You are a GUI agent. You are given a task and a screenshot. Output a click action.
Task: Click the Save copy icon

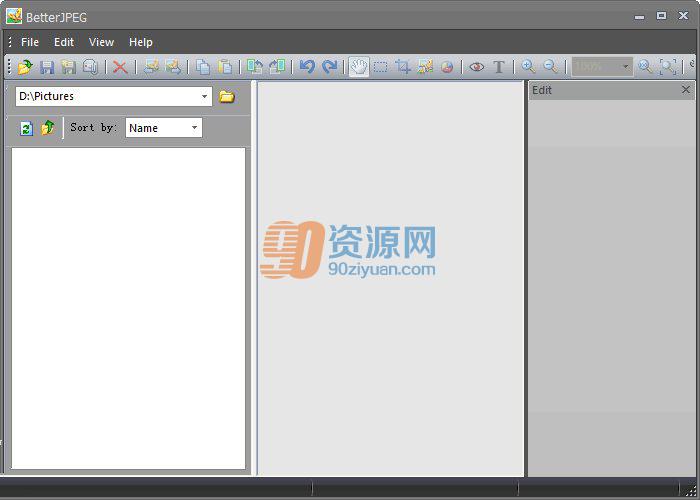coord(90,67)
